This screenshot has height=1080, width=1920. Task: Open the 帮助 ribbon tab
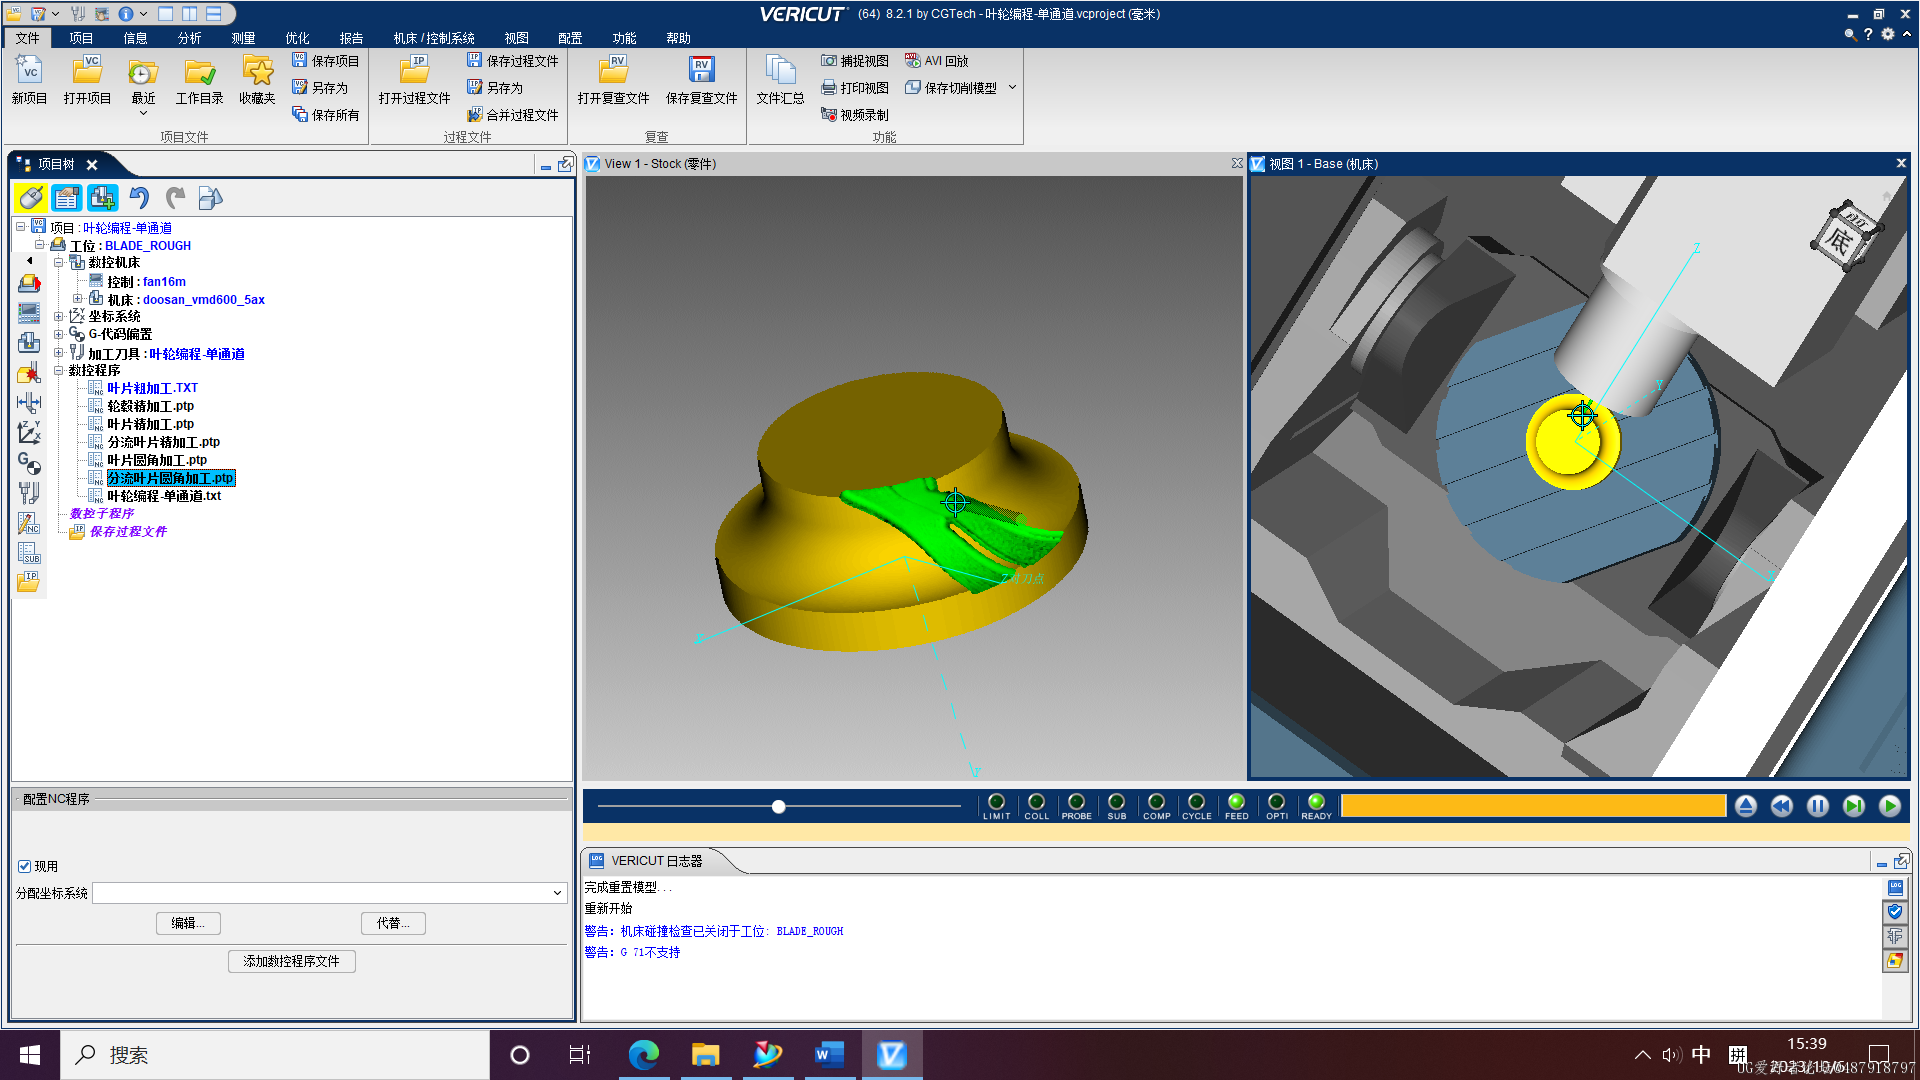(x=678, y=38)
